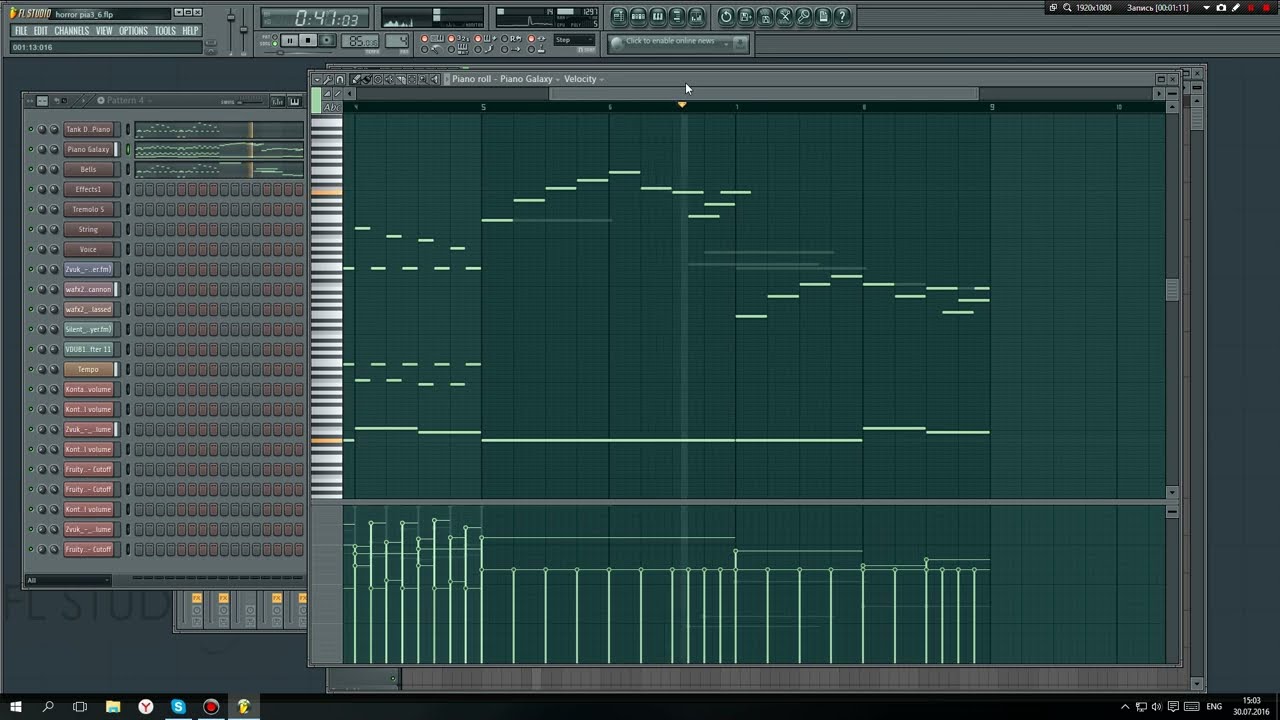Toggle the piano roll magnet snap icon
Viewport: 1280px width, 720px height.
339,79
